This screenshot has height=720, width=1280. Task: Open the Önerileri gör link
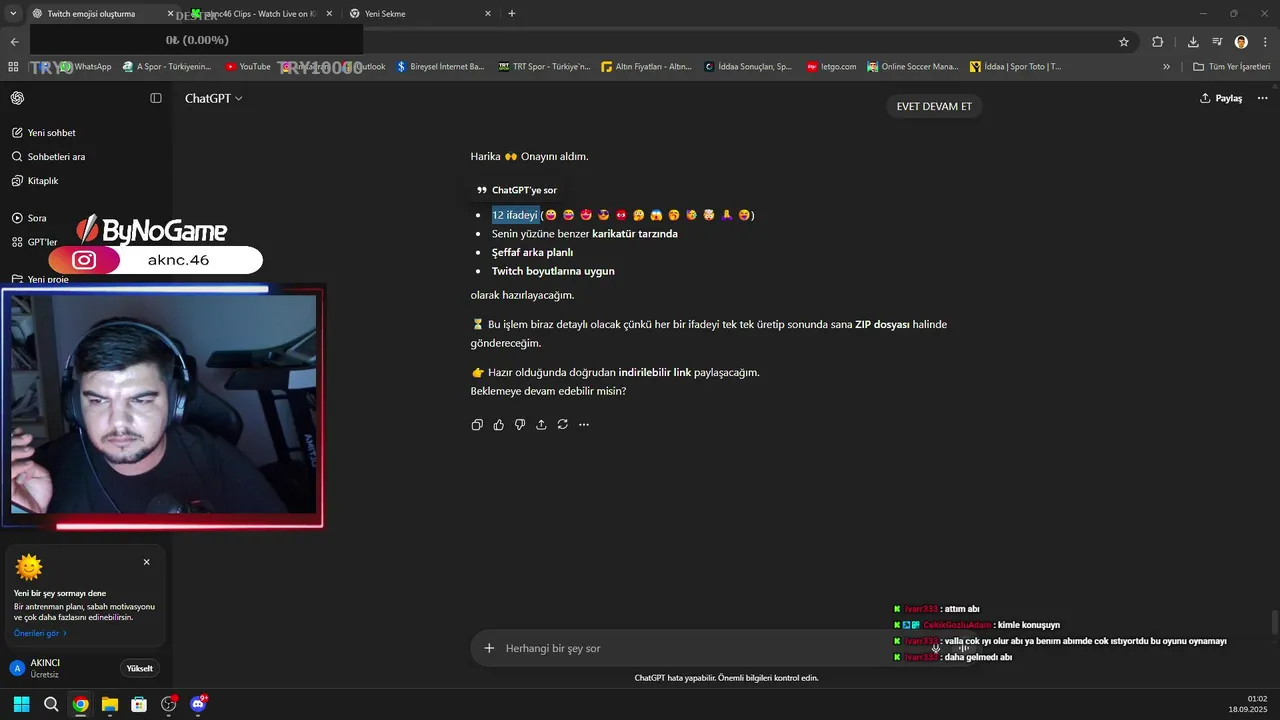tap(41, 633)
